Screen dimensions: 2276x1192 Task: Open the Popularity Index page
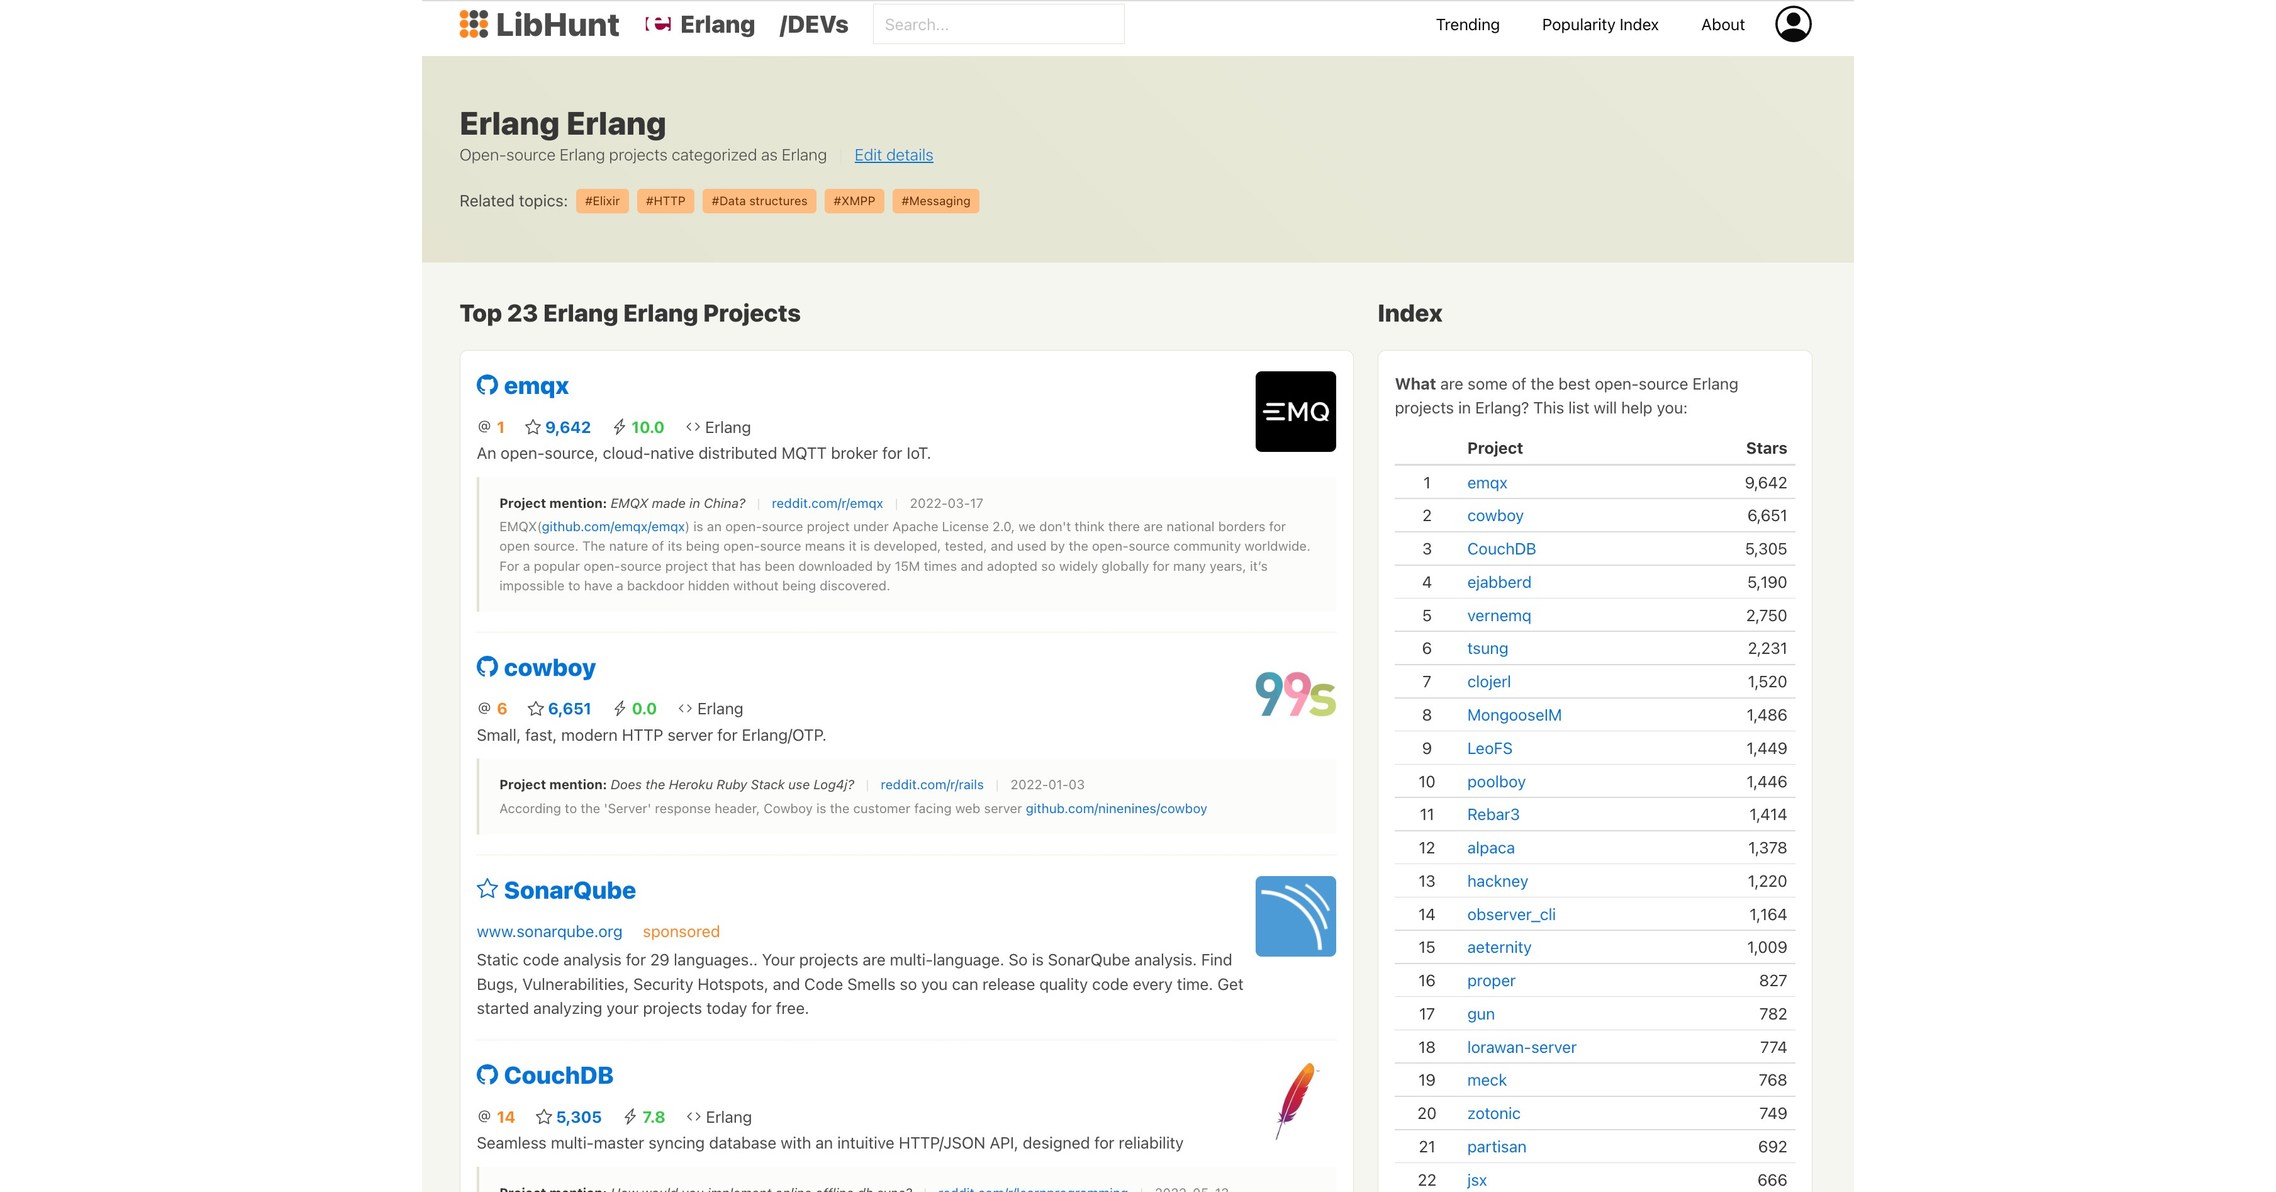(1599, 24)
